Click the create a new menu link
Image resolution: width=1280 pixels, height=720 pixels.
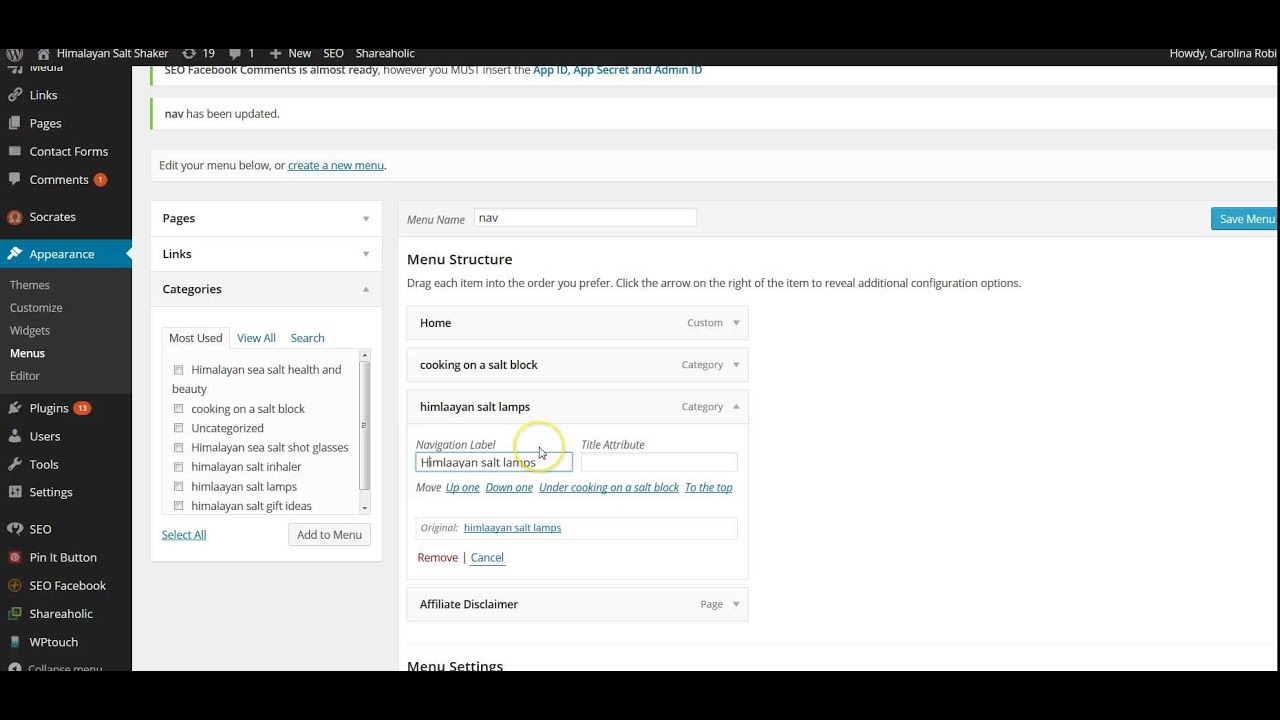tap(336, 165)
